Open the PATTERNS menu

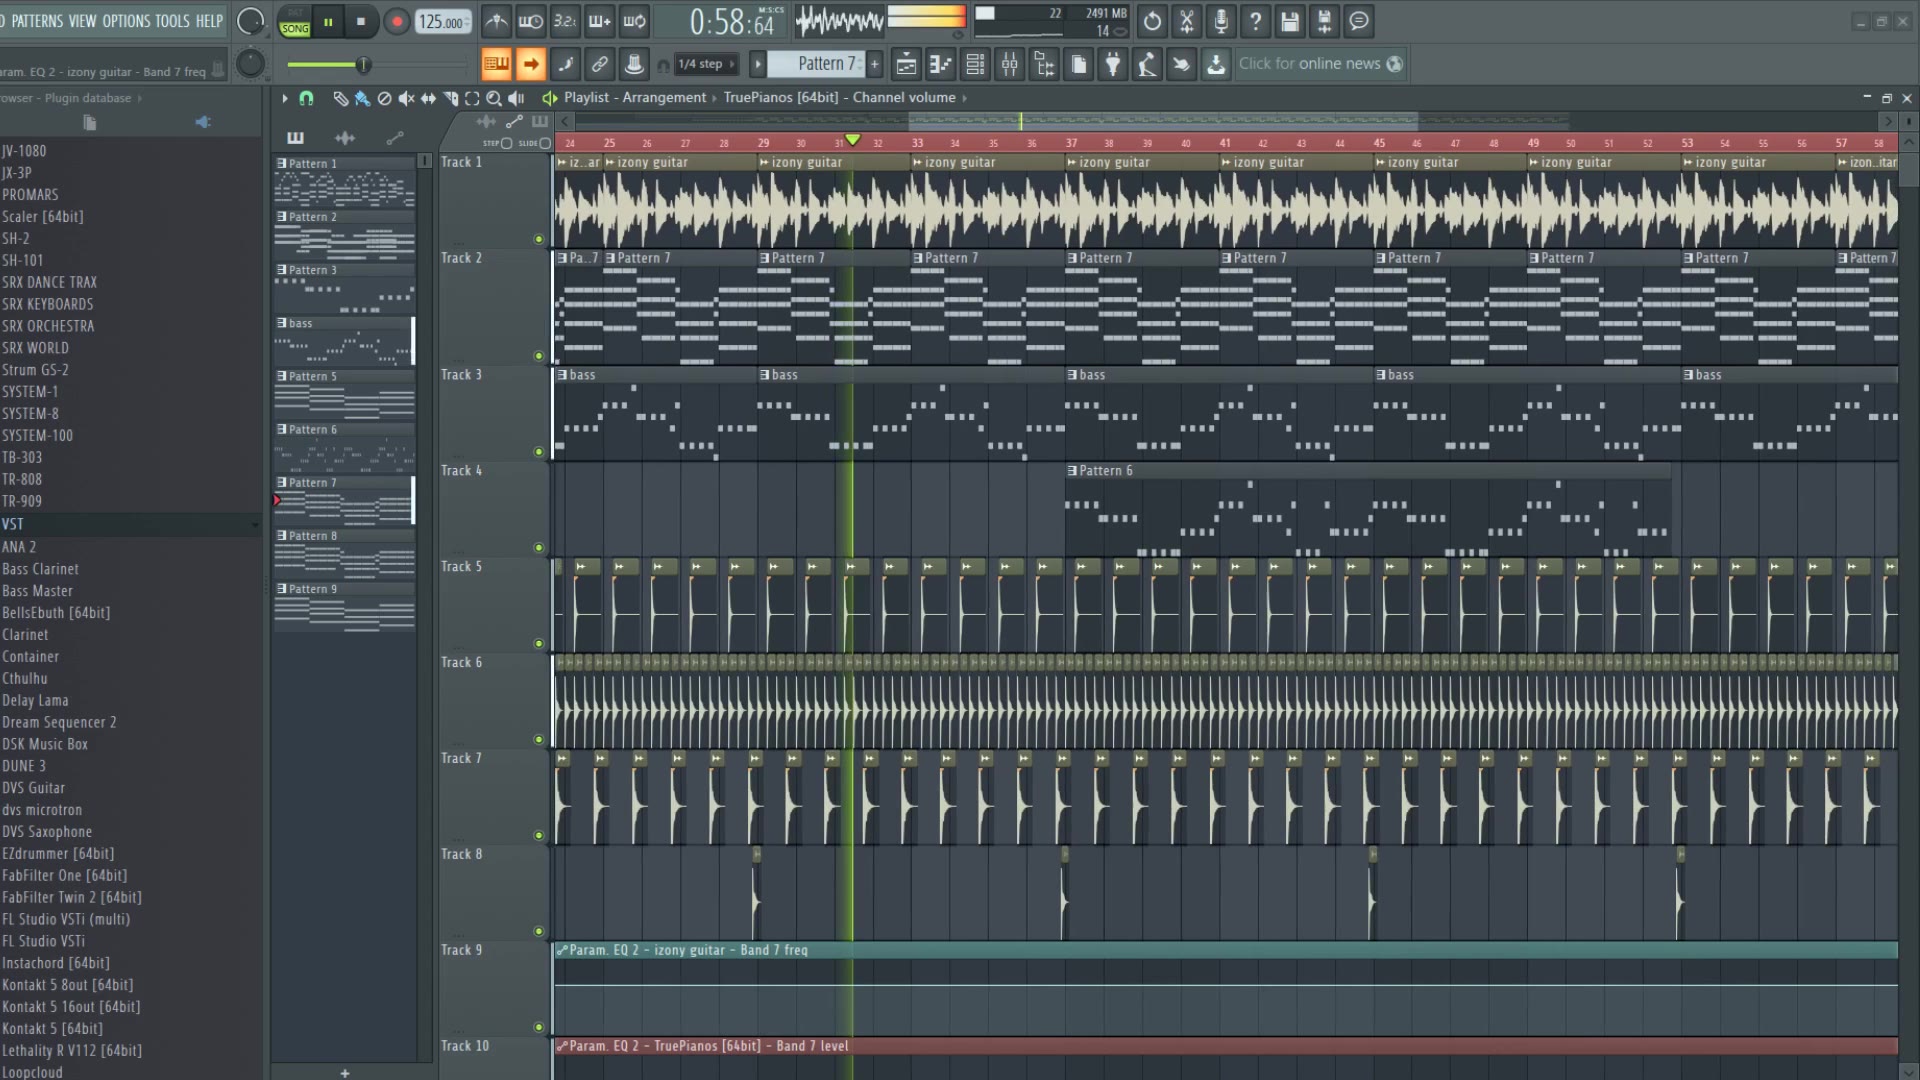tap(37, 21)
